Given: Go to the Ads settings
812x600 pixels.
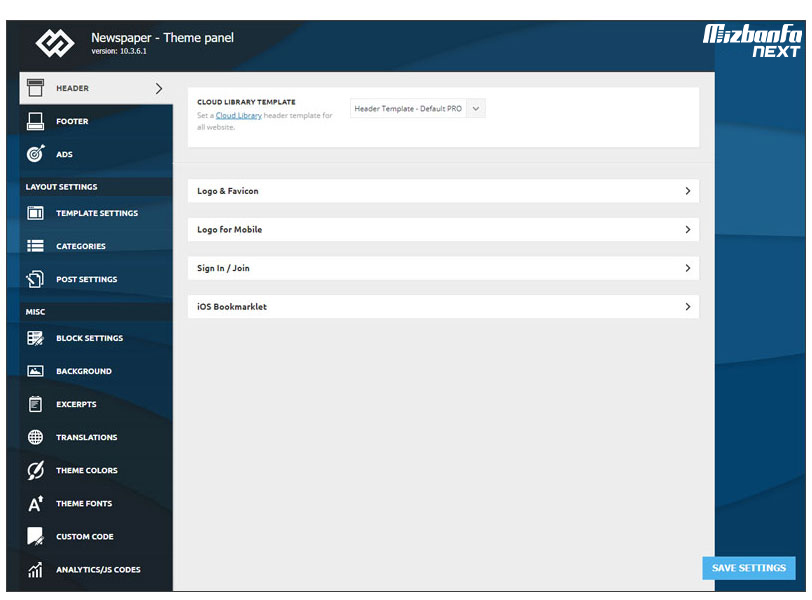Looking at the screenshot, I should click(x=96, y=154).
